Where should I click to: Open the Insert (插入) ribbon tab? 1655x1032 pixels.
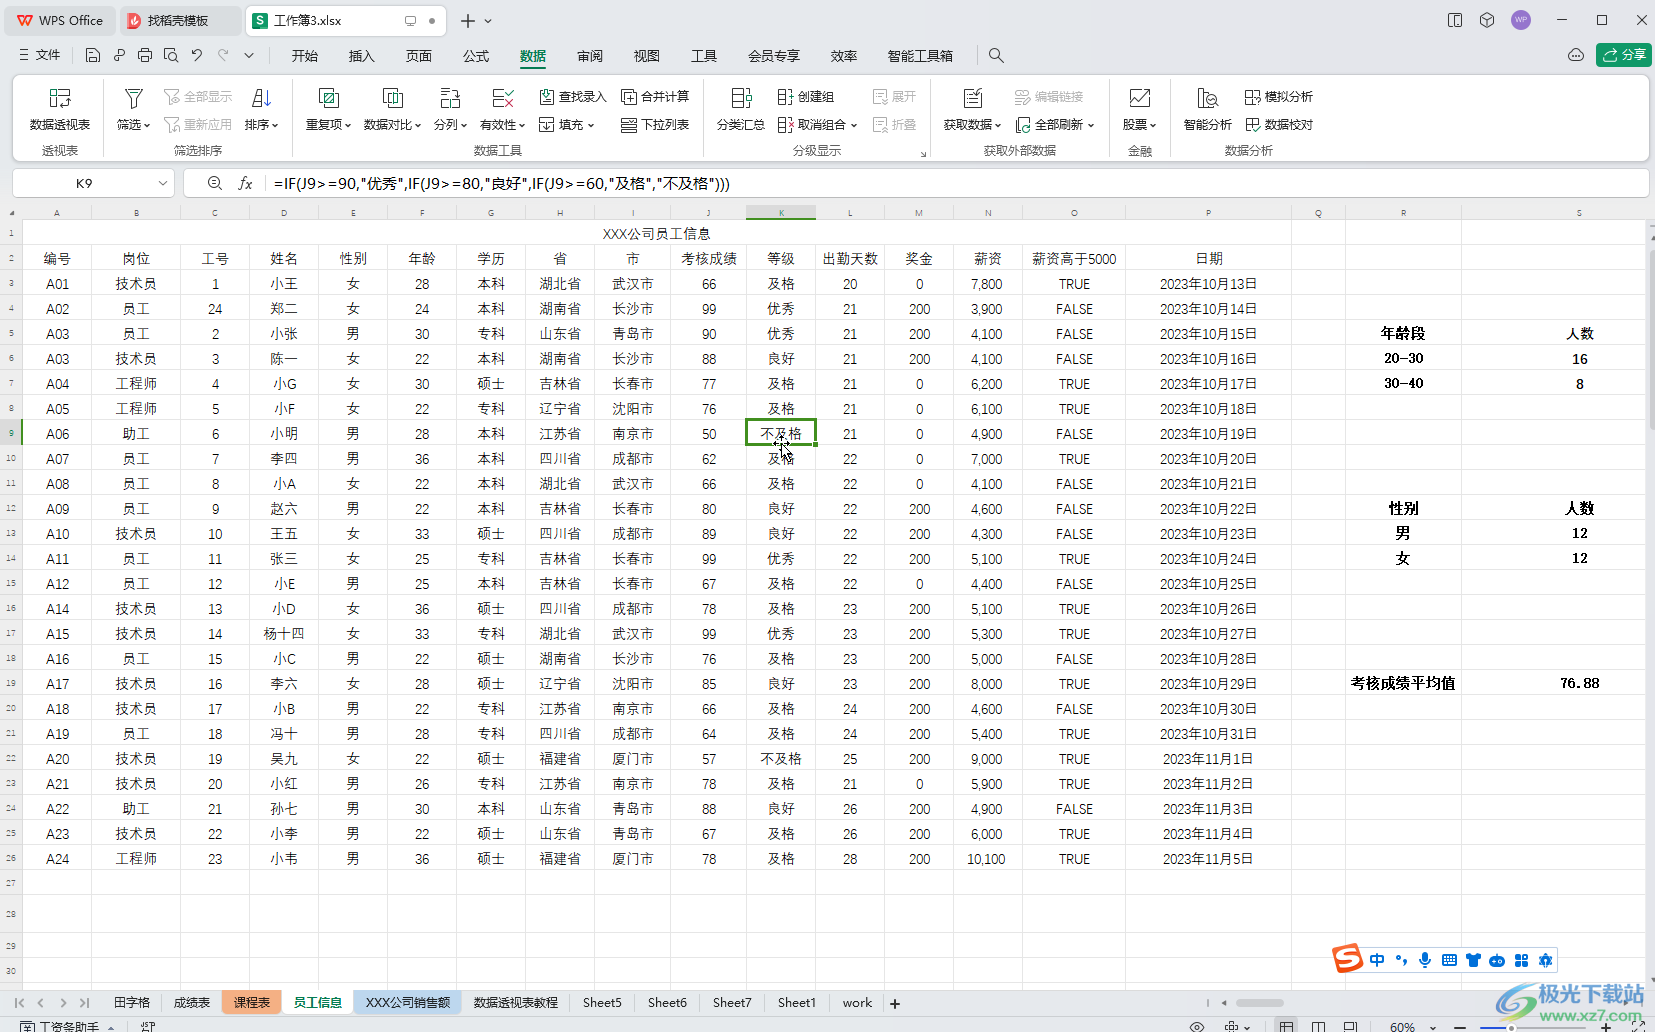361,56
